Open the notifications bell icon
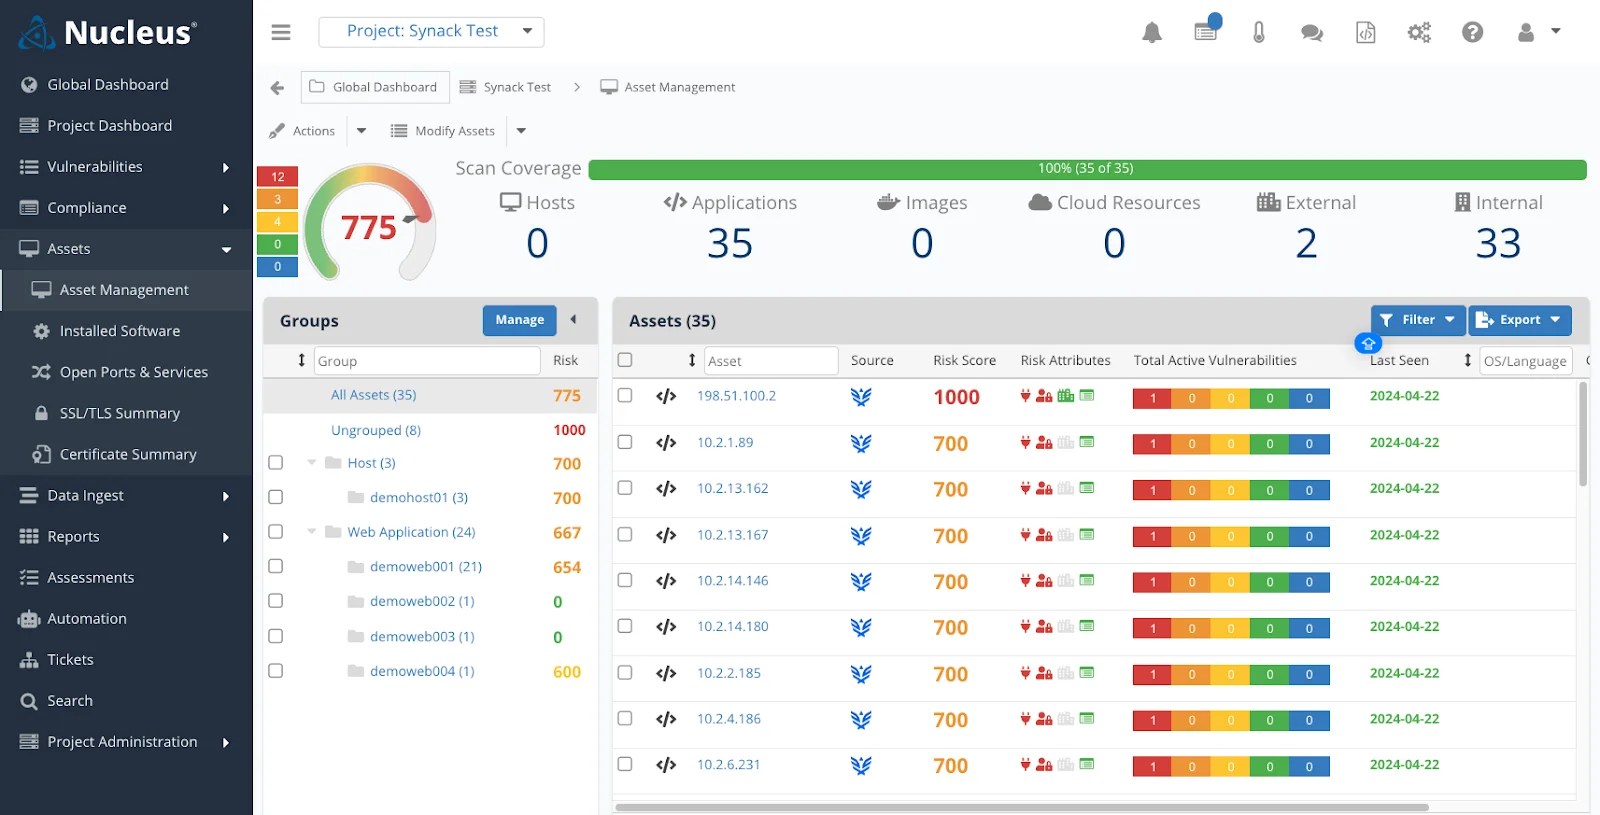Viewport: 1600px width, 815px height. 1152,32
